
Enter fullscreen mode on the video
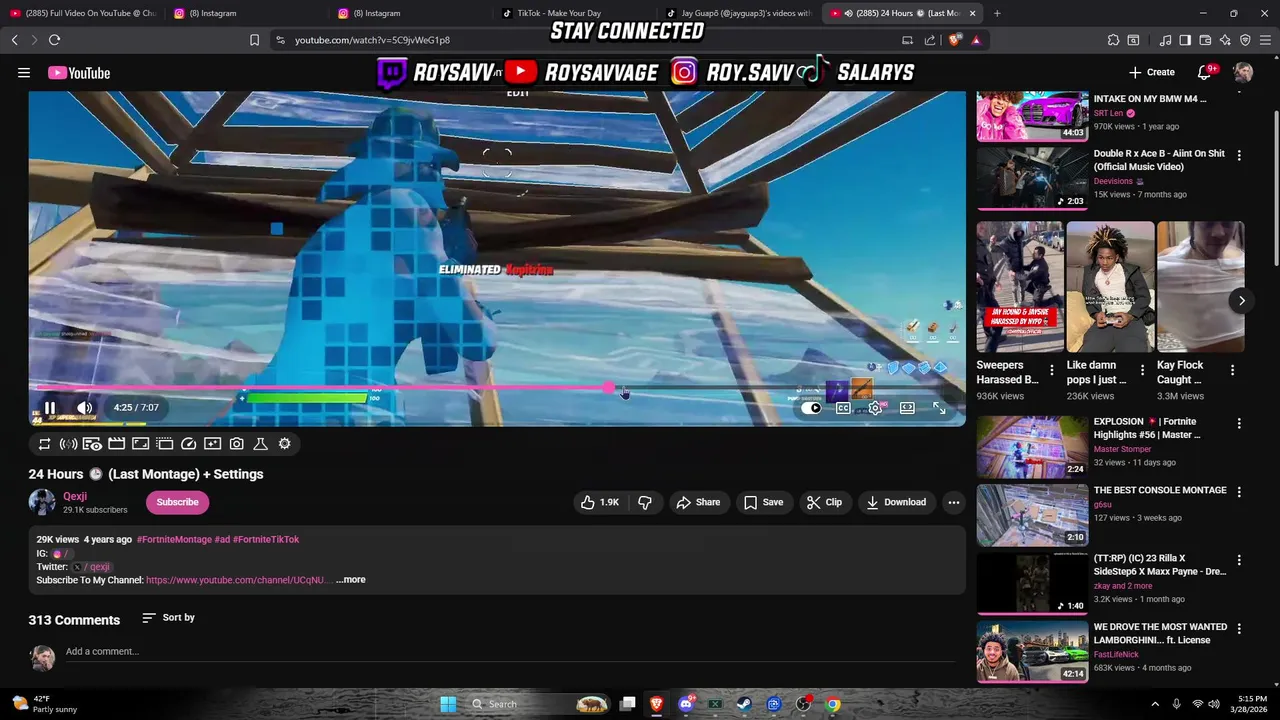(x=939, y=408)
